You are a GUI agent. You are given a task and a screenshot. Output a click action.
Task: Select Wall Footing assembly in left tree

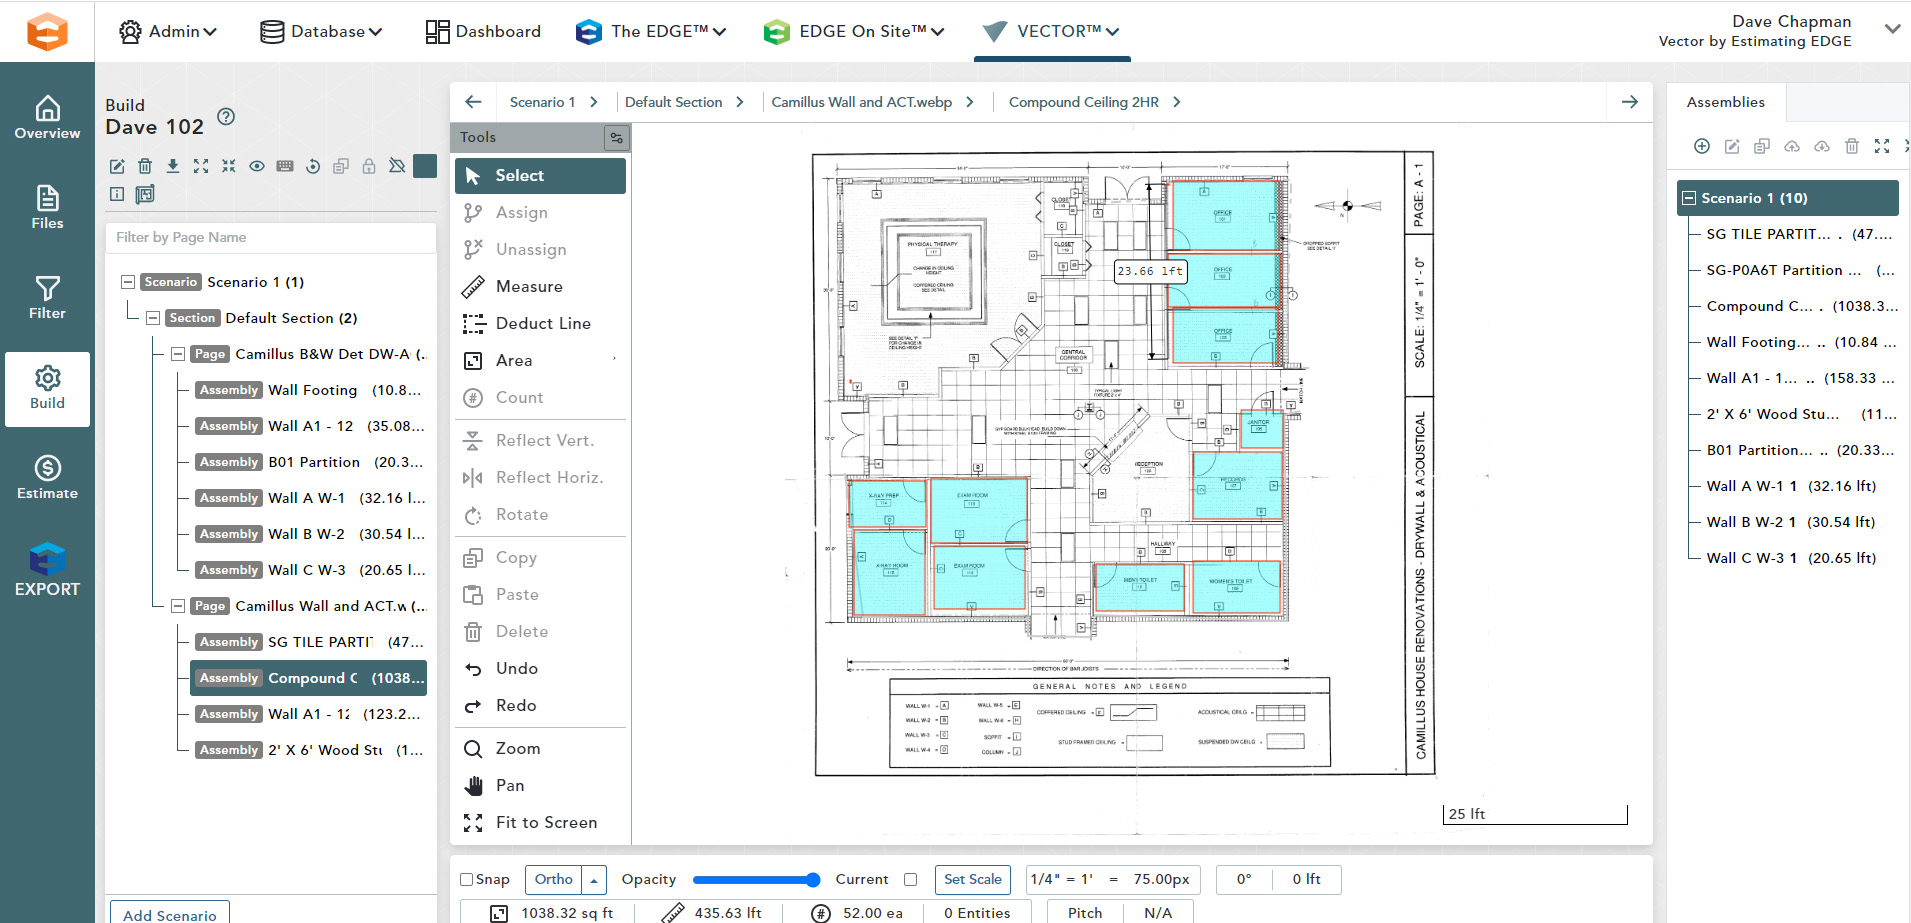310,390
